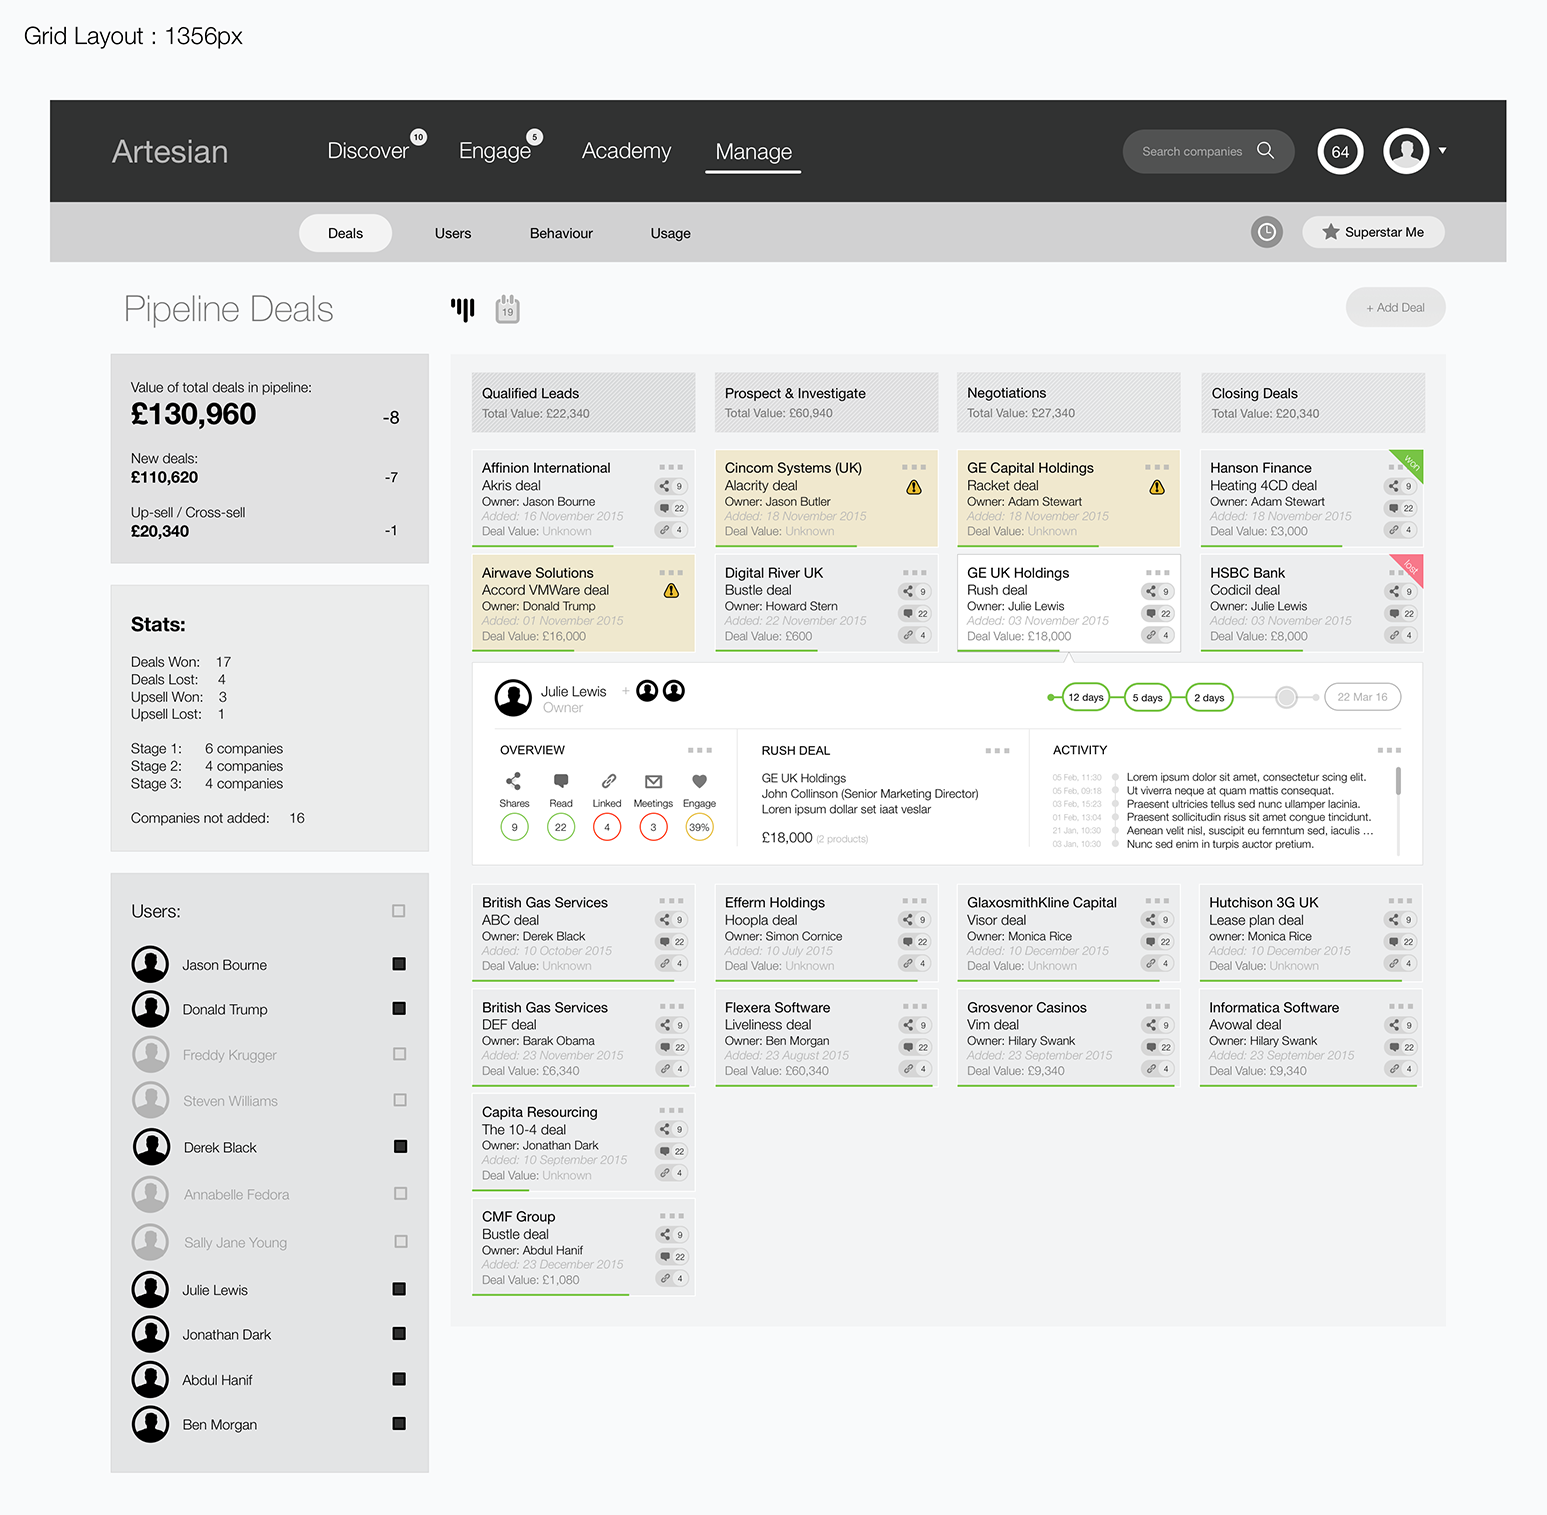Screen dimensions: 1547x1515
Task: Switch to pipeline column view icon
Action: (x=463, y=309)
